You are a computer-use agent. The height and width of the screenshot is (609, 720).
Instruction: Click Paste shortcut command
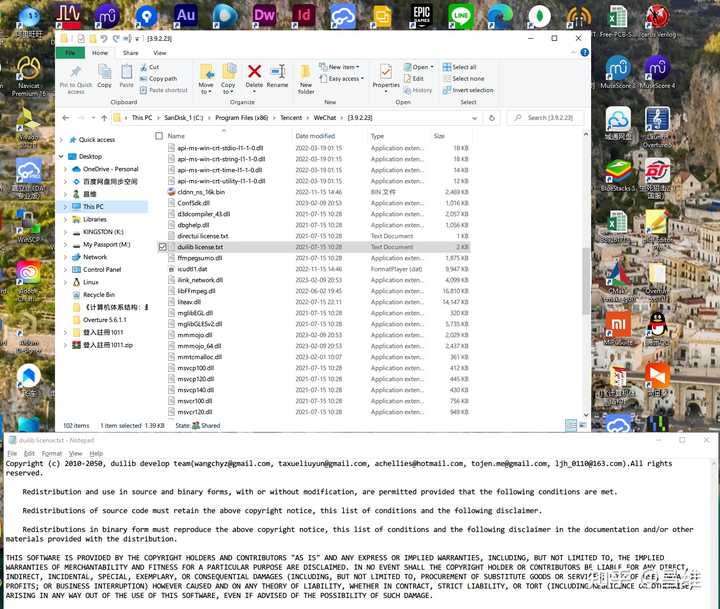coord(163,90)
